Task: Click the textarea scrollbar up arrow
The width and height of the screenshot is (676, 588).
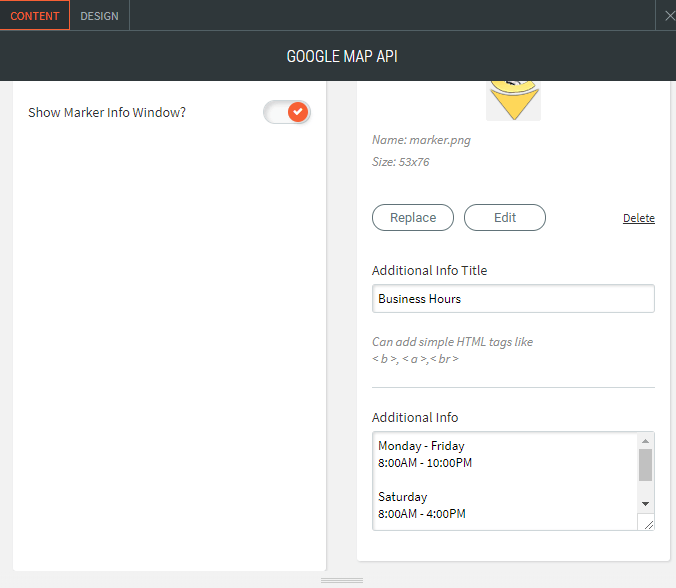Action: click(x=645, y=440)
